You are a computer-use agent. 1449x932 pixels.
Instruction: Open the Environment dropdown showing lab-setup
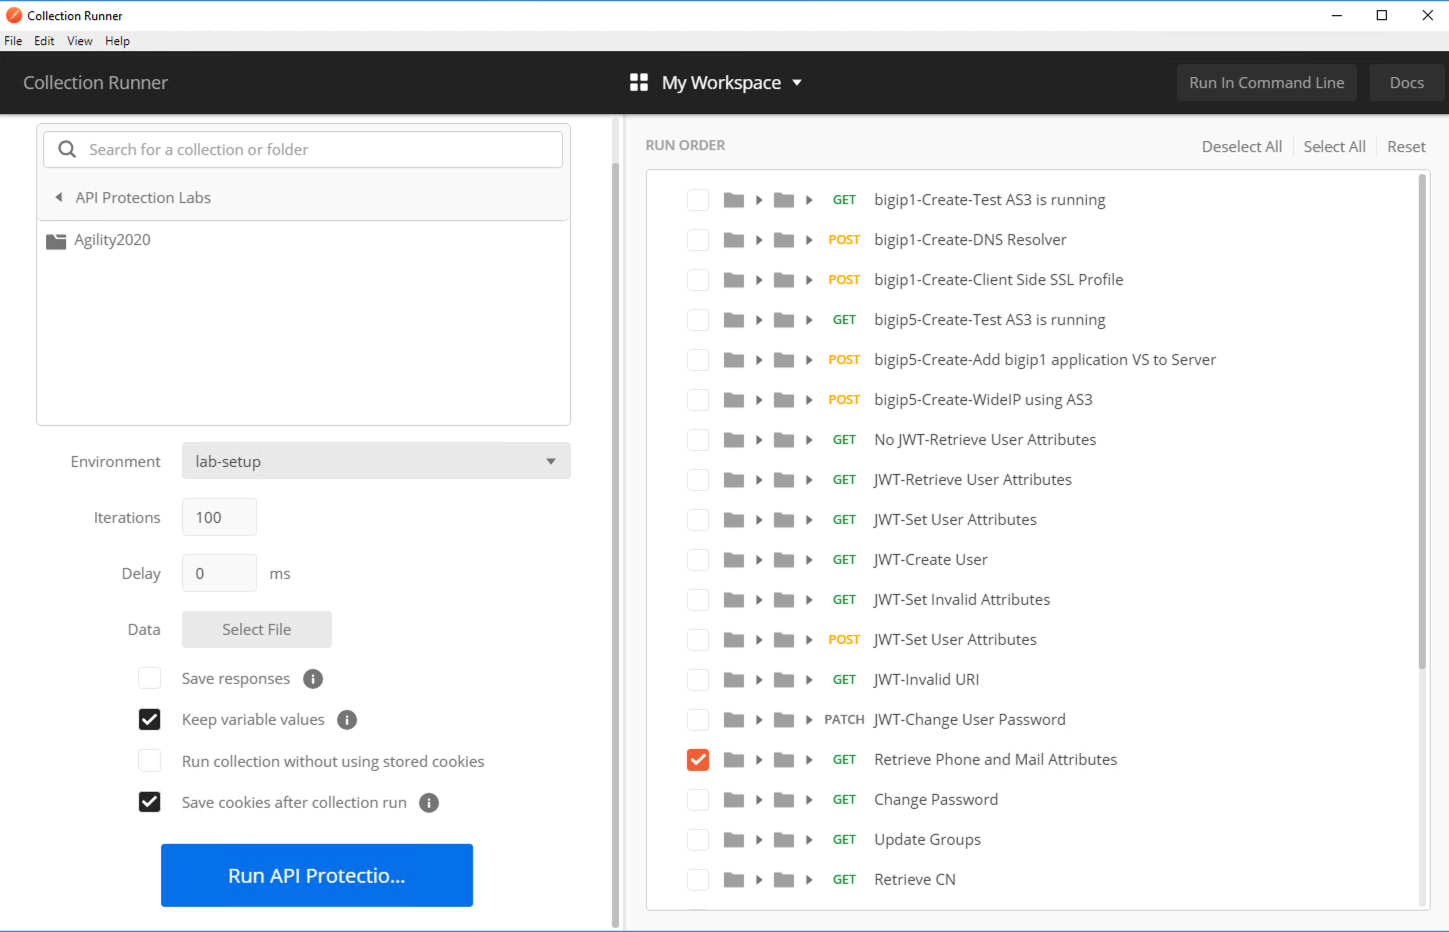pos(376,461)
